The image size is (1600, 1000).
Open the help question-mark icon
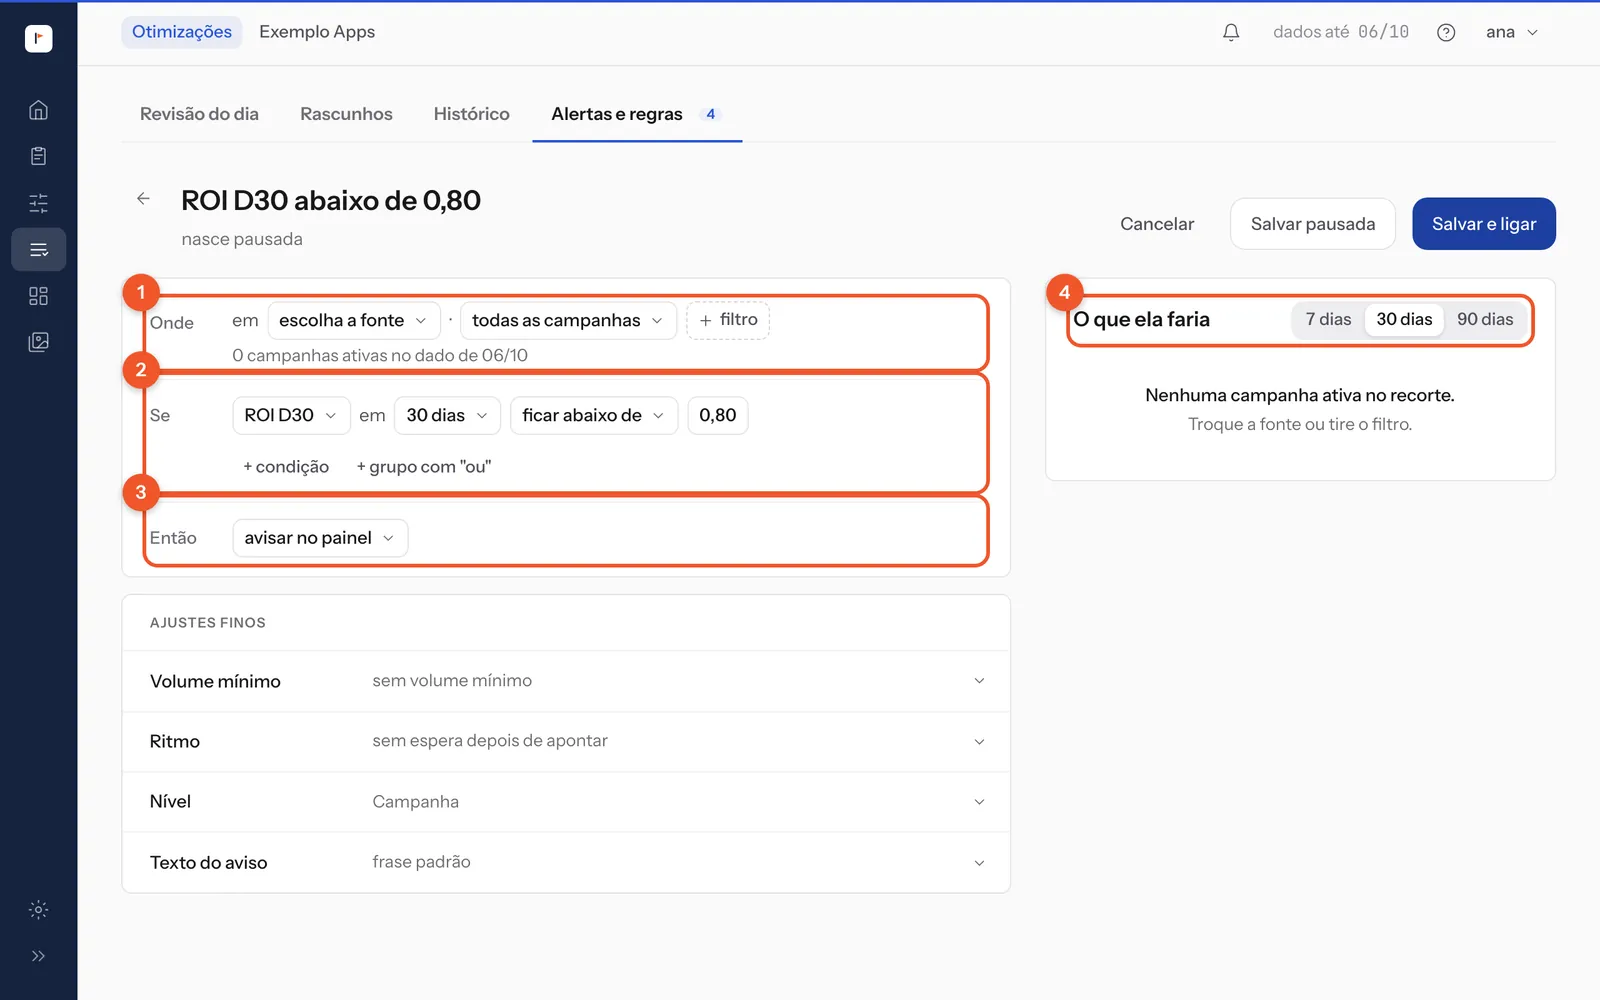[1446, 32]
